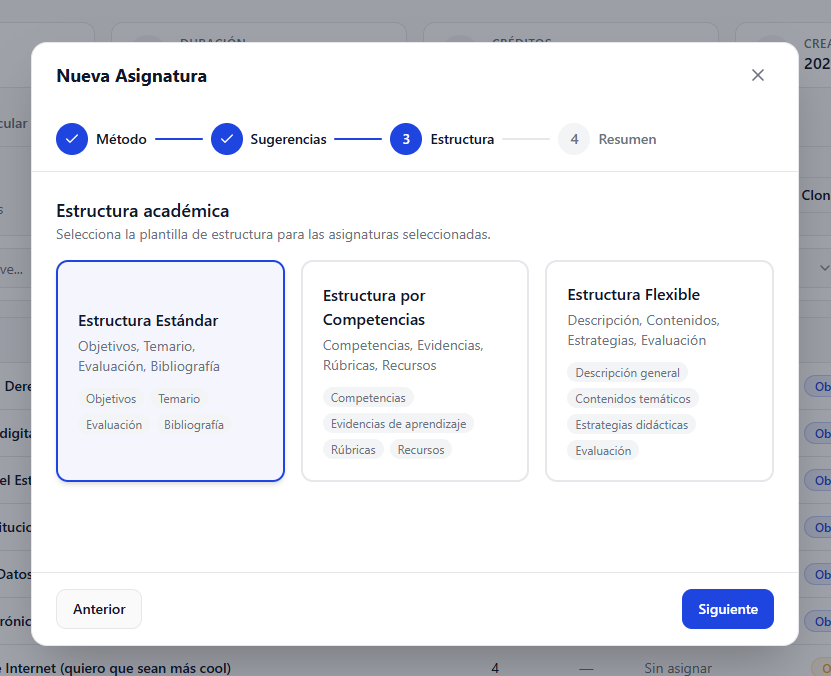The width and height of the screenshot is (831, 676).
Task: Click the Evidencias de aprendizaje chip
Action: (x=398, y=424)
